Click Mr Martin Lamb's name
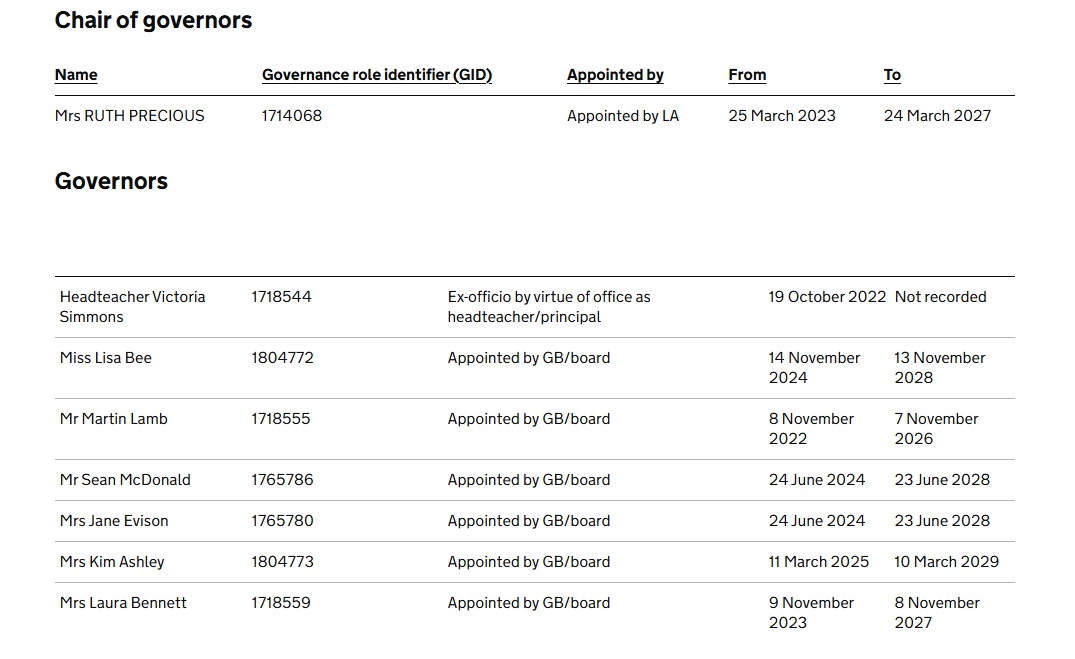Screen dimensions: 1075x659 tap(114, 419)
